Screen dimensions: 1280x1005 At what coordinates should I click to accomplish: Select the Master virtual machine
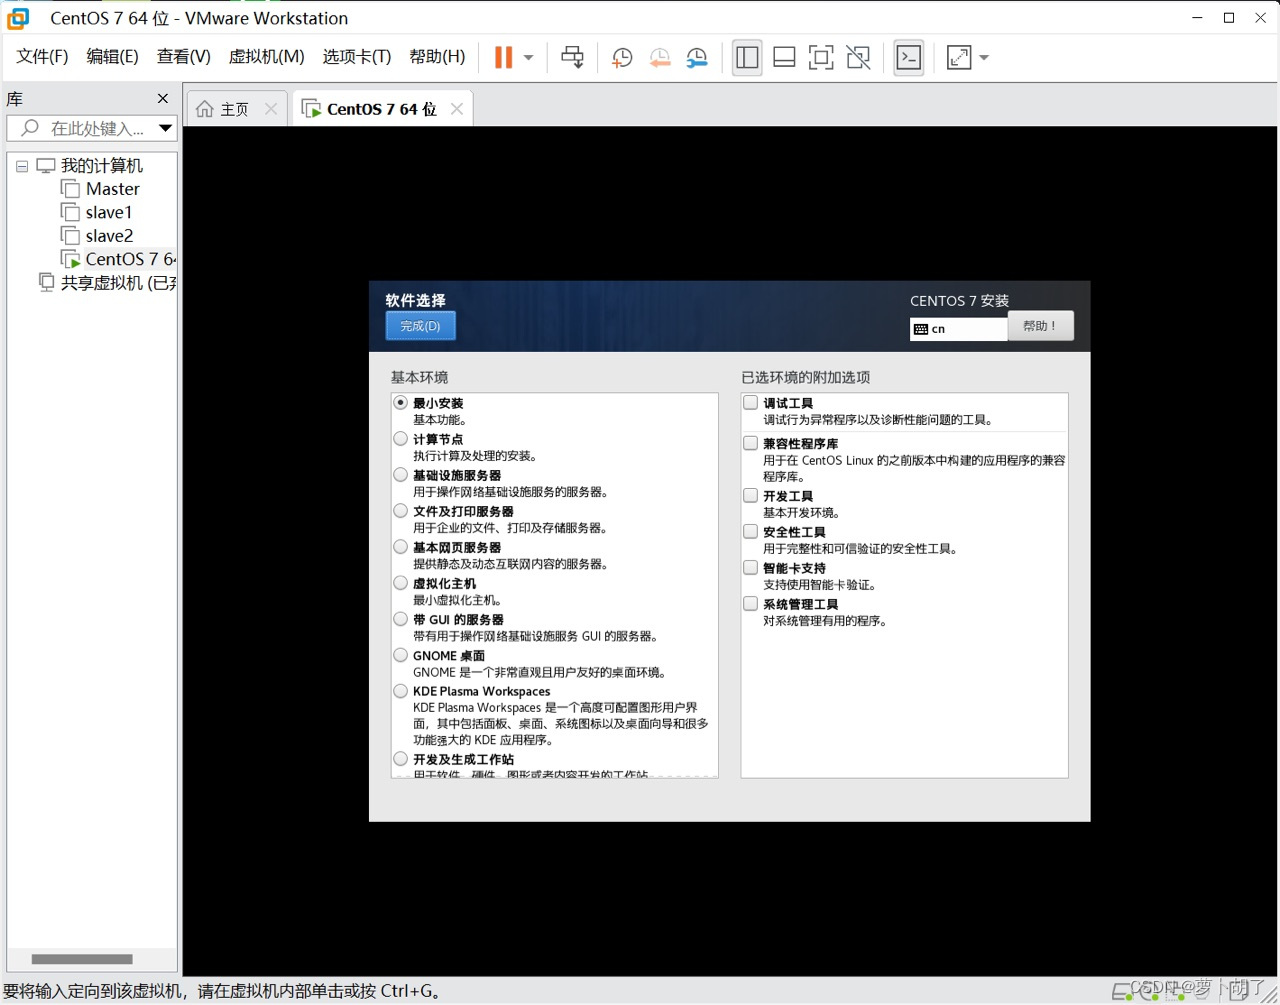[112, 189]
